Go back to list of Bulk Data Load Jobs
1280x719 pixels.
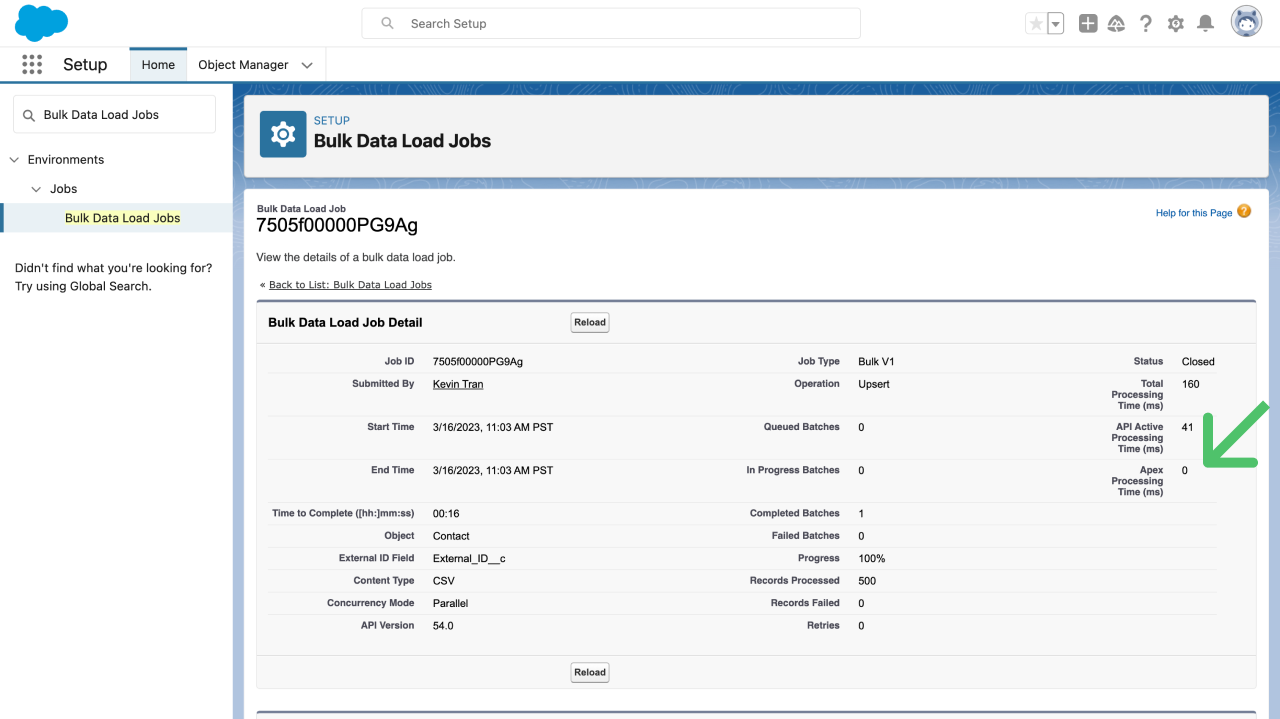(x=350, y=285)
